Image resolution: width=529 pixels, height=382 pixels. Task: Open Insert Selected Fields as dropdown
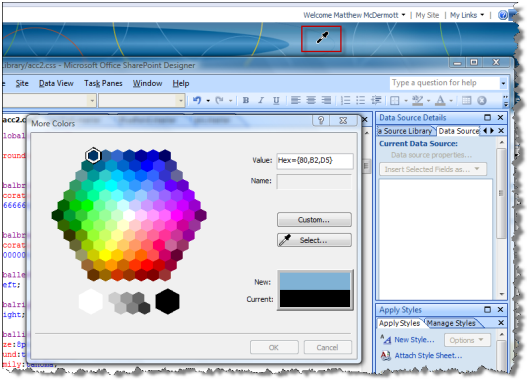tap(433, 169)
